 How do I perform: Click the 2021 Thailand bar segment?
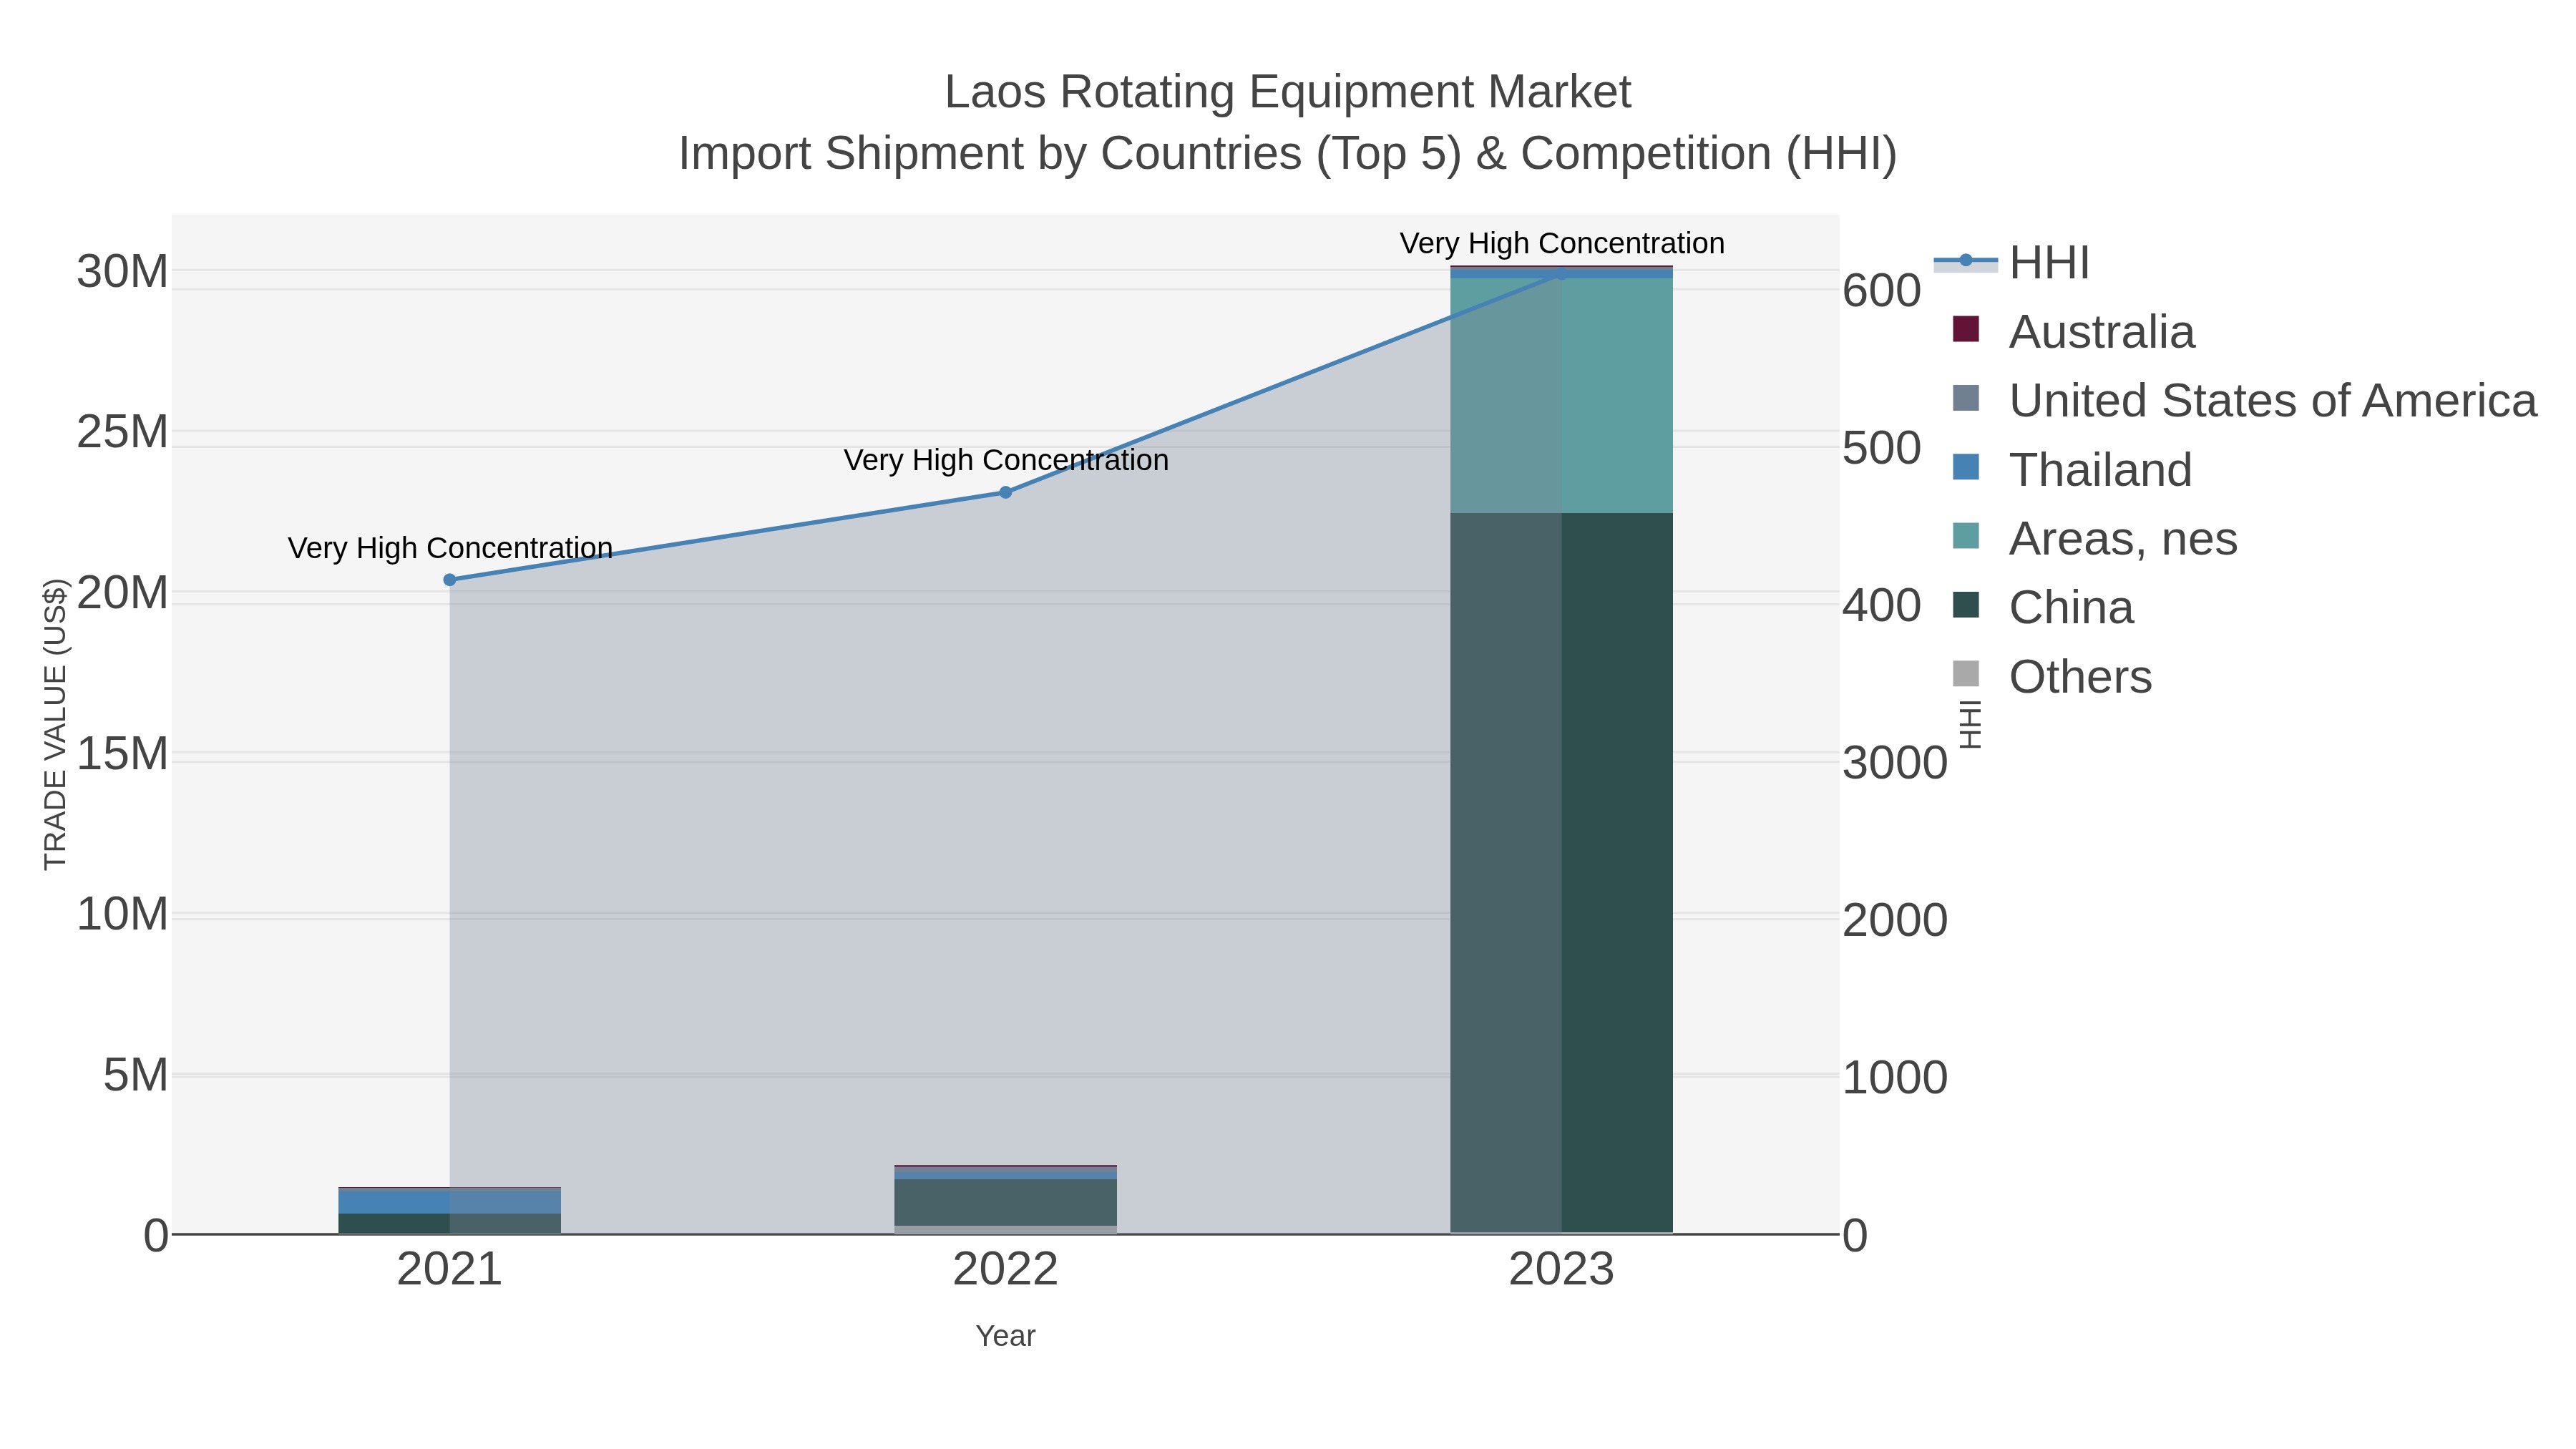(x=450, y=1201)
